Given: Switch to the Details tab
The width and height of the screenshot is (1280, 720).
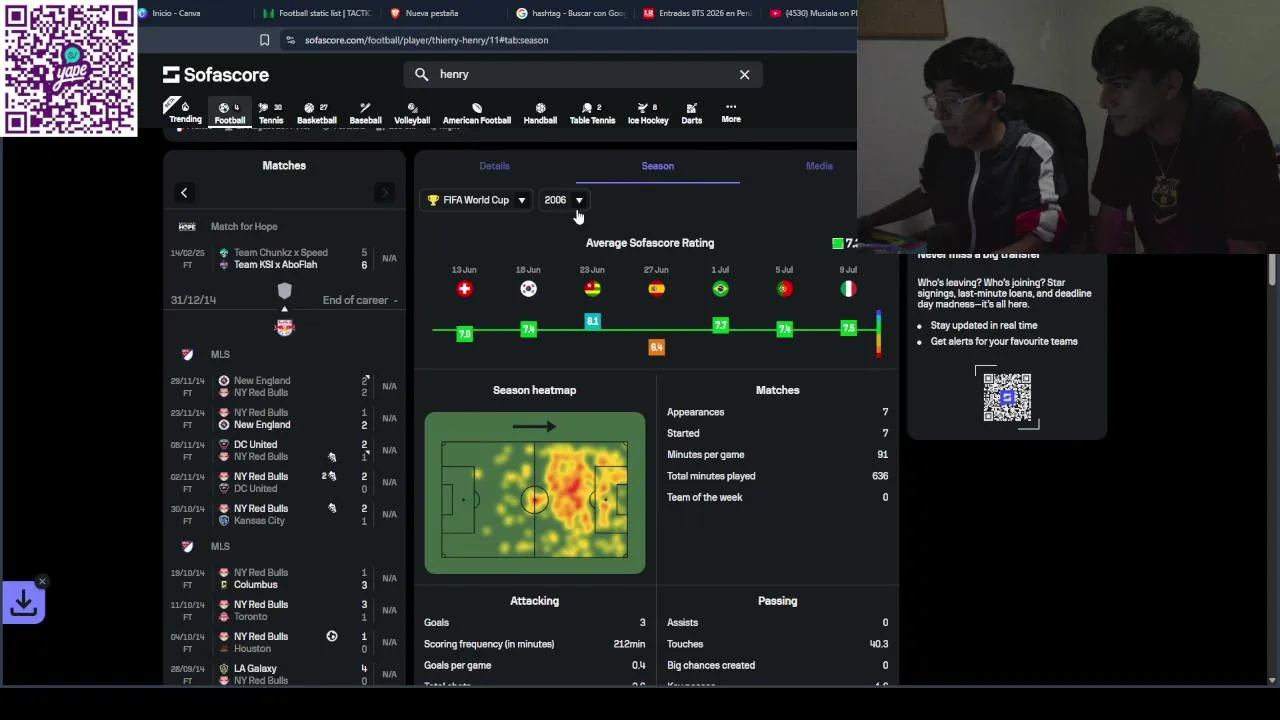Looking at the screenshot, I should coord(494,166).
